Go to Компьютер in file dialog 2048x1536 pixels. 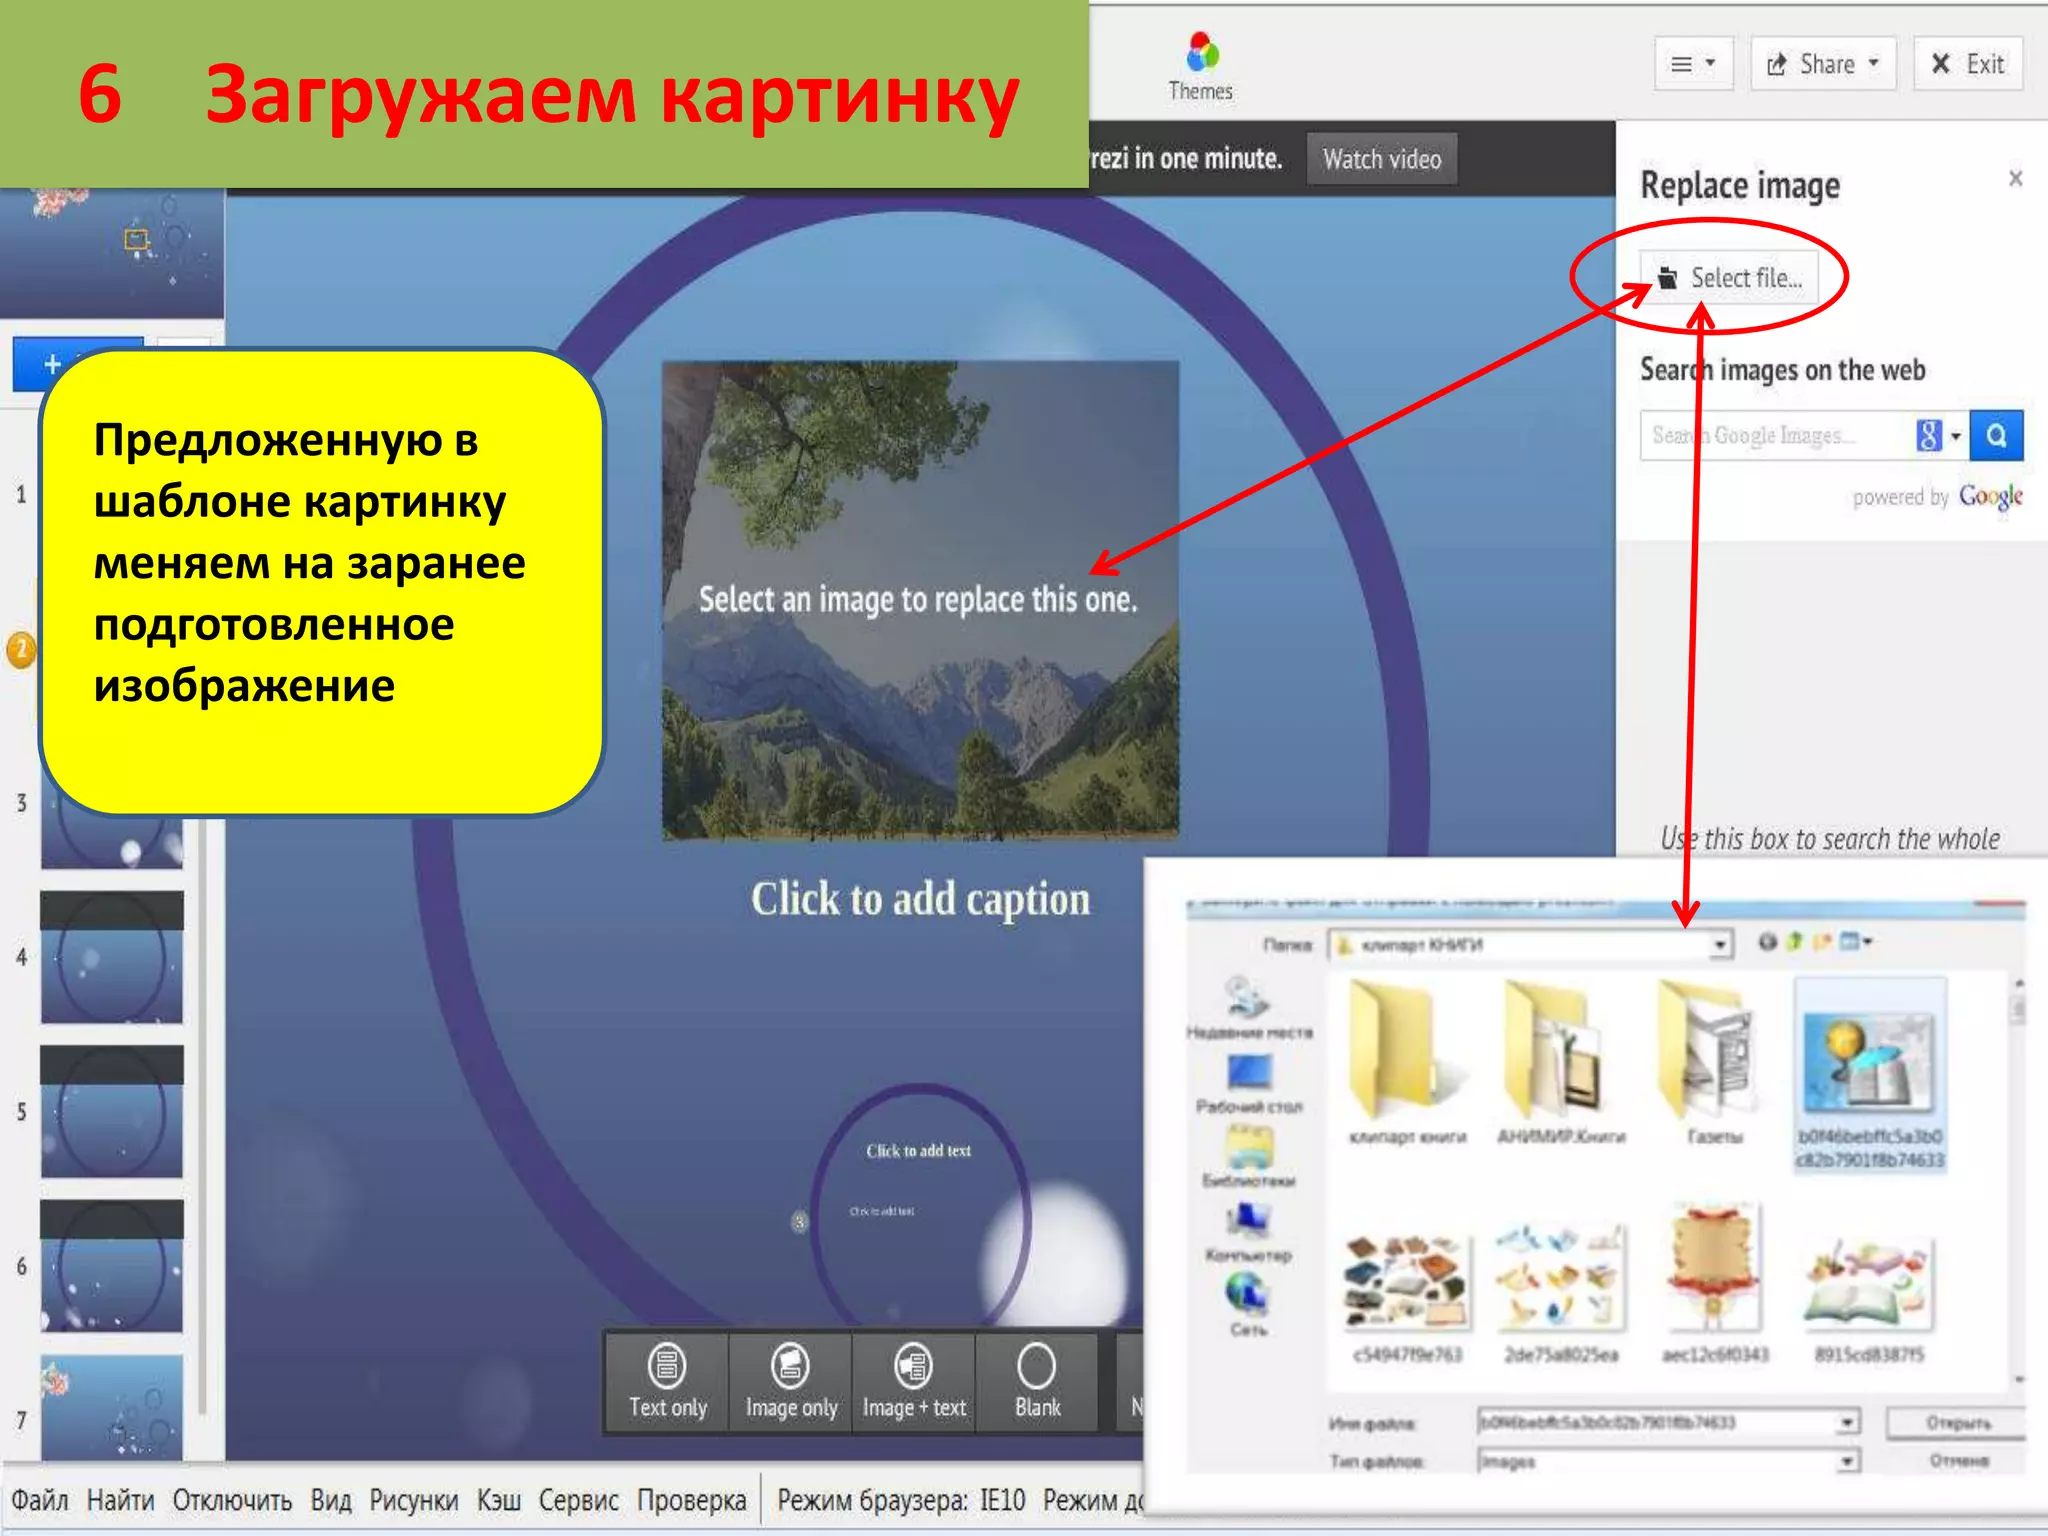click(1249, 1232)
